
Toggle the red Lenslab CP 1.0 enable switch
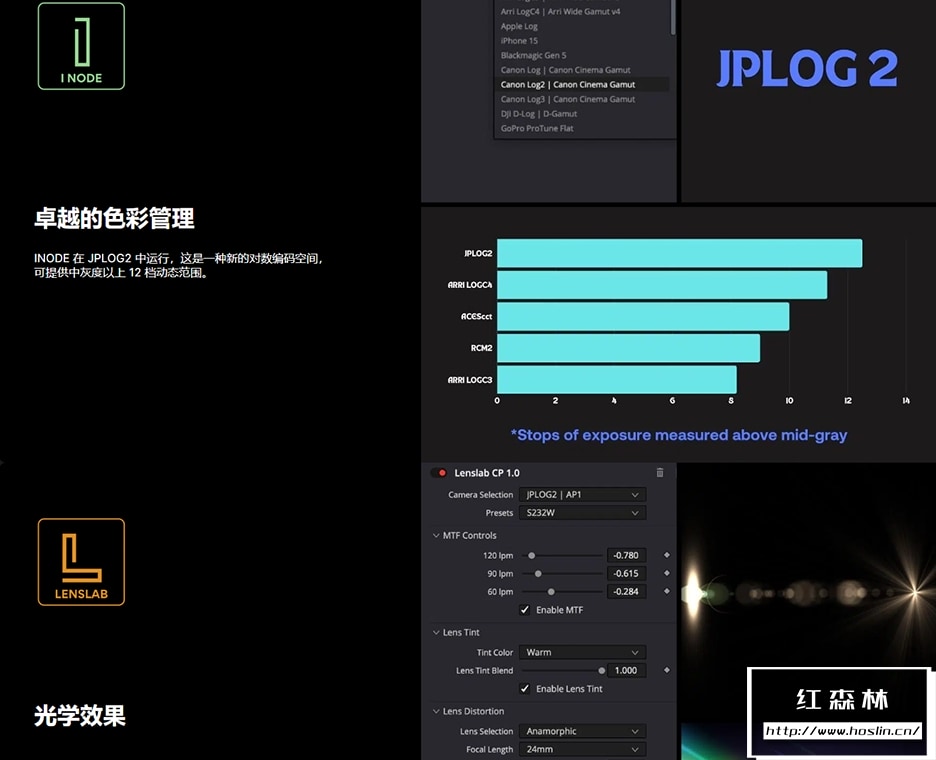click(439, 473)
